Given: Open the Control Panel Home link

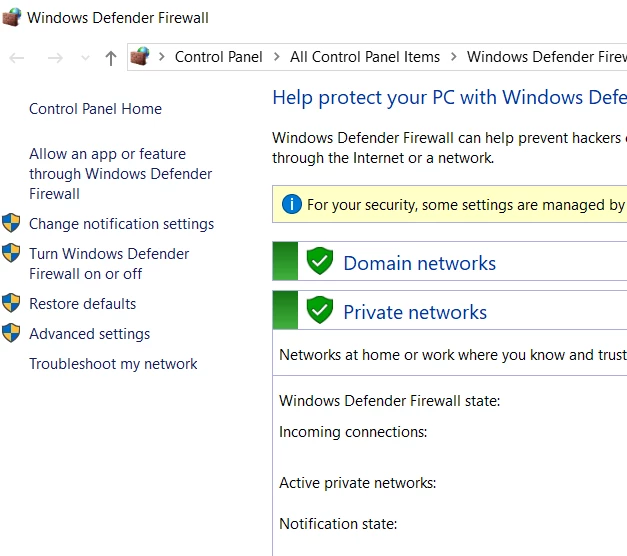Looking at the screenshot, I should 96,109.
